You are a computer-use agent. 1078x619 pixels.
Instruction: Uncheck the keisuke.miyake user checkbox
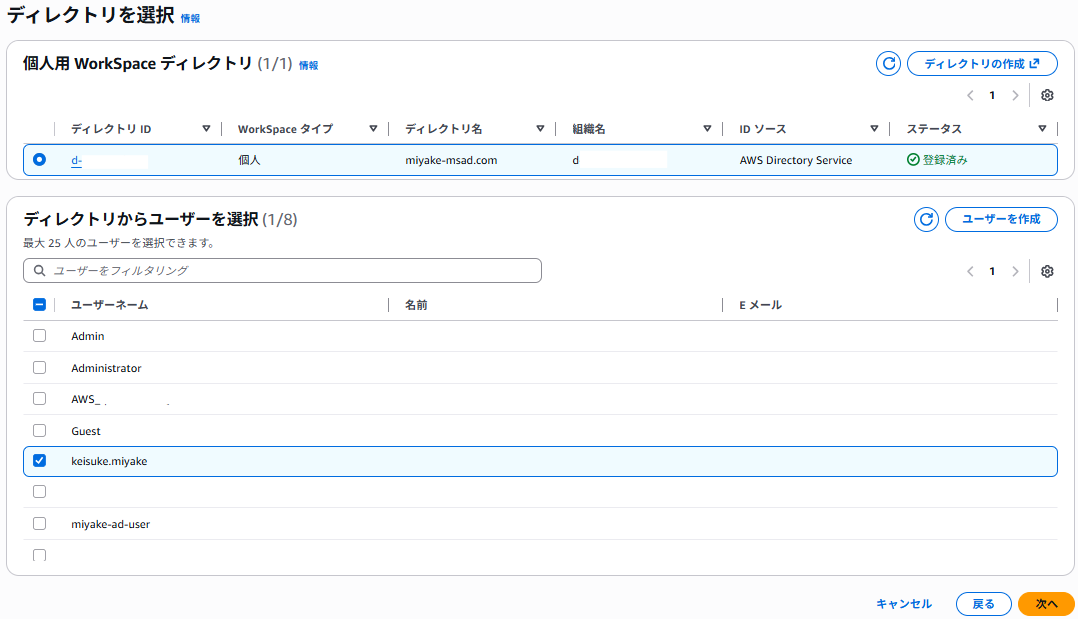tap(40, 461)
